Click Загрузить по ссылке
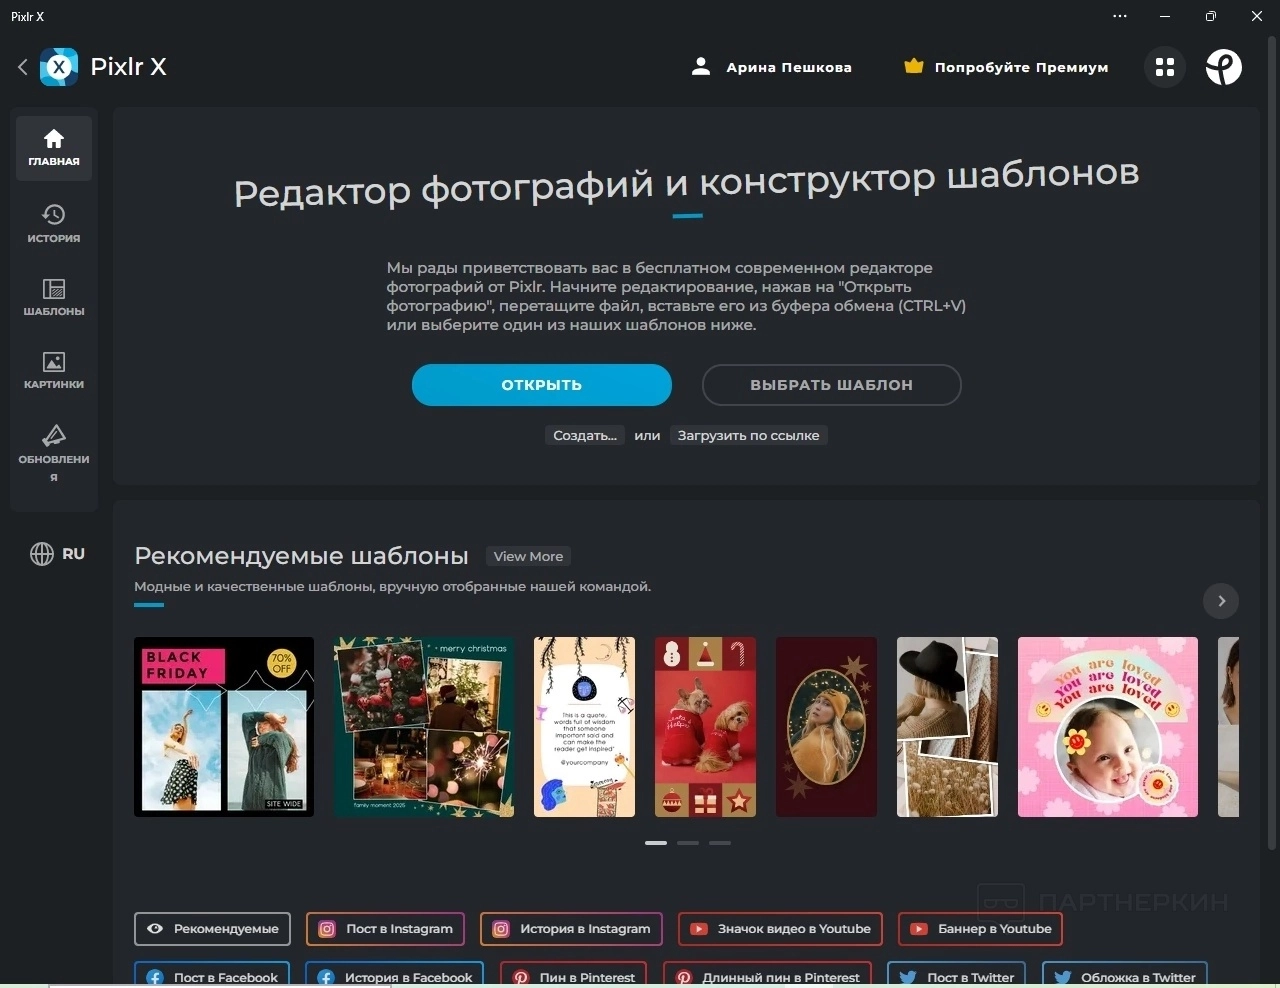 click(749, 435)
